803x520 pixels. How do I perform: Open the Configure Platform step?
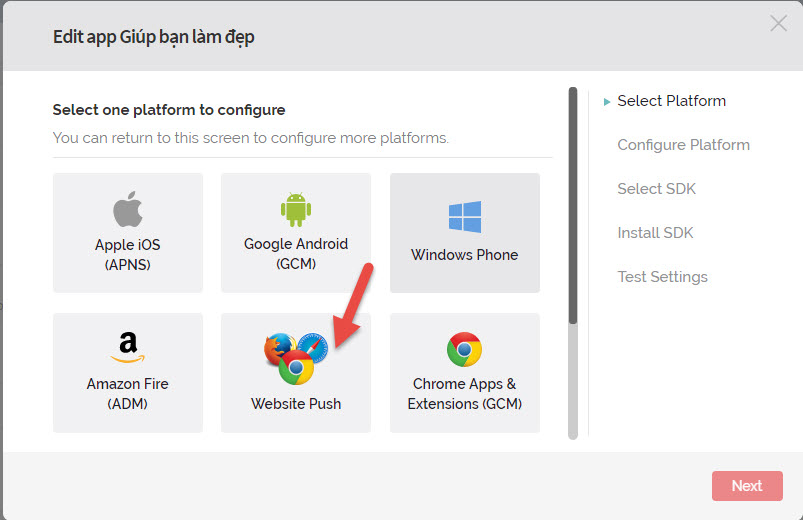tap(683, 145)
